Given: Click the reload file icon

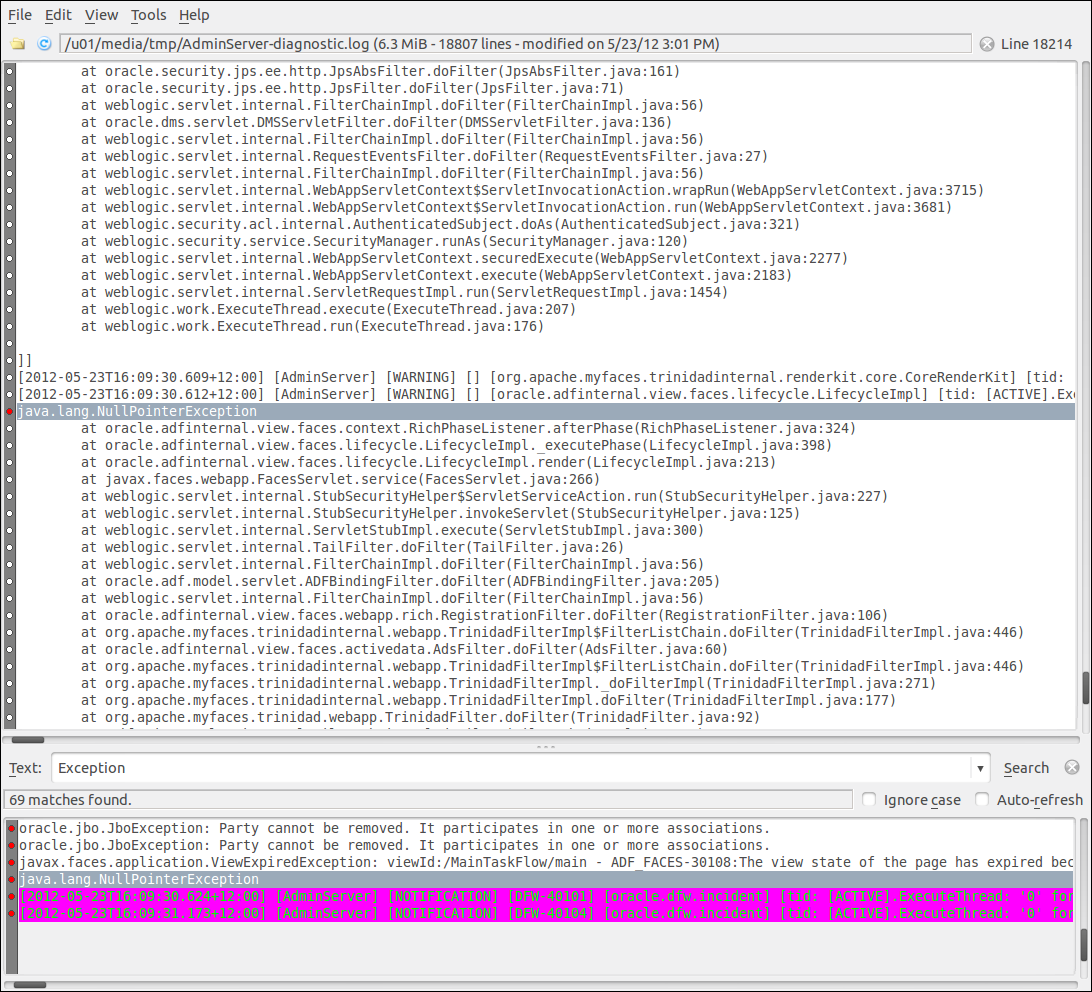Looking at the screenshot, I should point(44,44).
